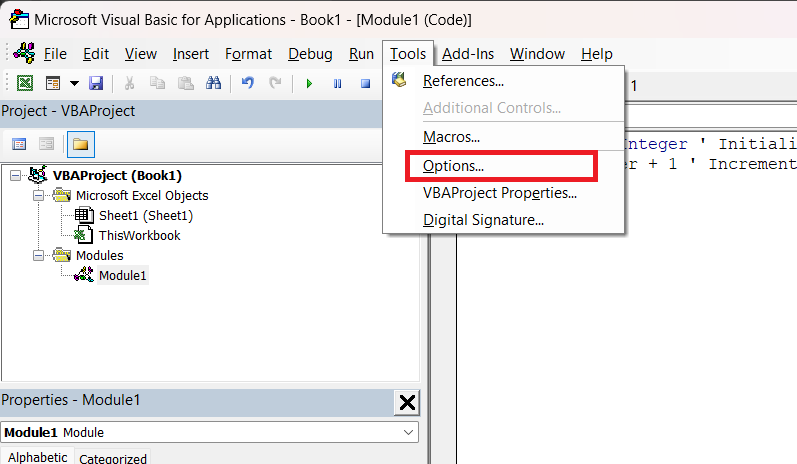The width and height of the screenshot is (797, 464).
Task: Select VBAProject (Book1) in project tree
Action: click(117, 176)
